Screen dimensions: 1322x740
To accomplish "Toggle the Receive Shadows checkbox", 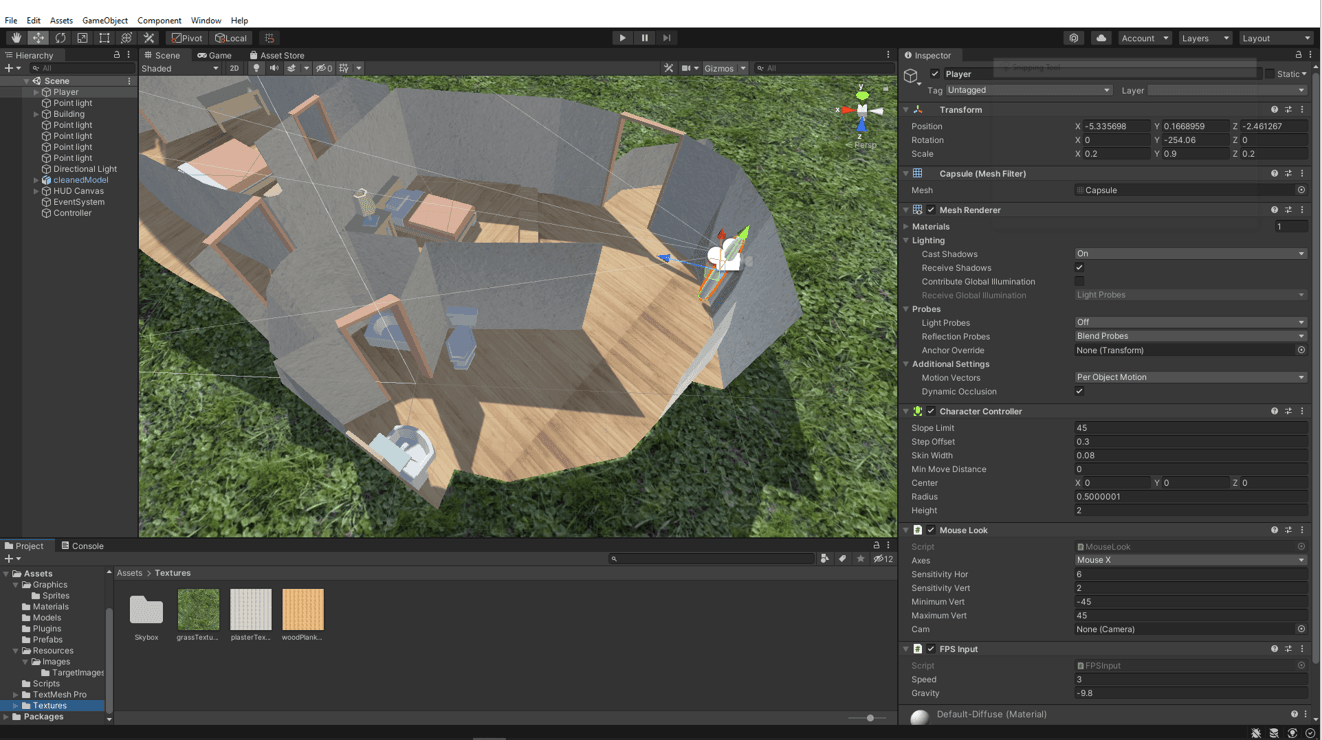I will 1079,268.
